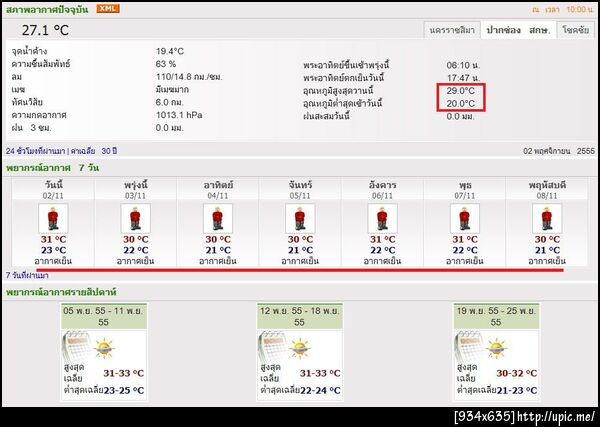Screen dimensions: 600x427
Task: Click the sunrise time 06:10 น.
Action: 463,65
